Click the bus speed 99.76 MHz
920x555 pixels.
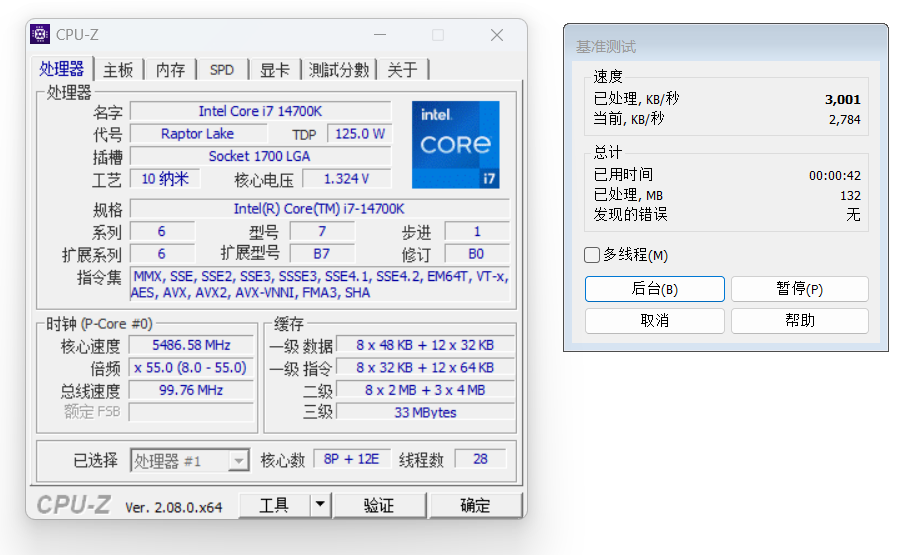pos(191,390)
